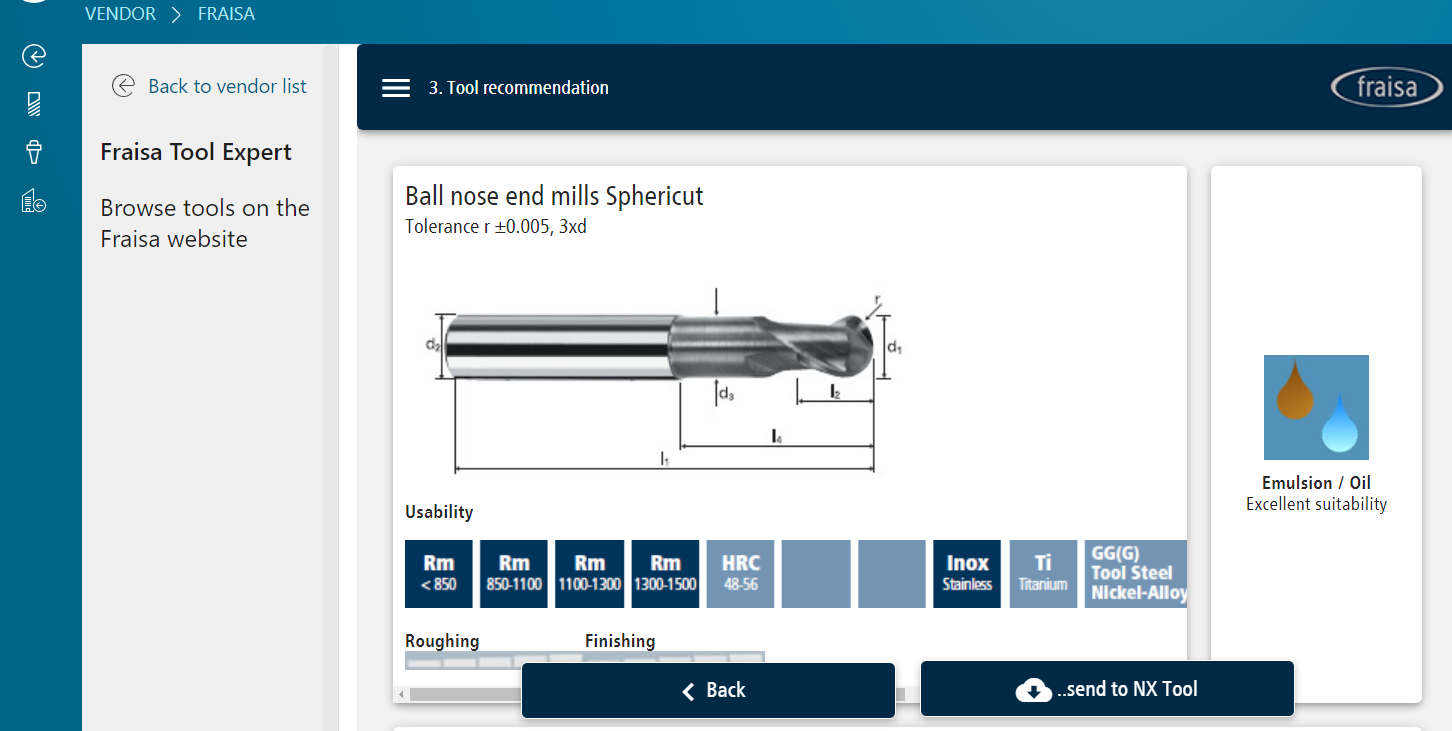
Task: Click the 'Excellent suitability' text
Action: [x=1316, y=505]
